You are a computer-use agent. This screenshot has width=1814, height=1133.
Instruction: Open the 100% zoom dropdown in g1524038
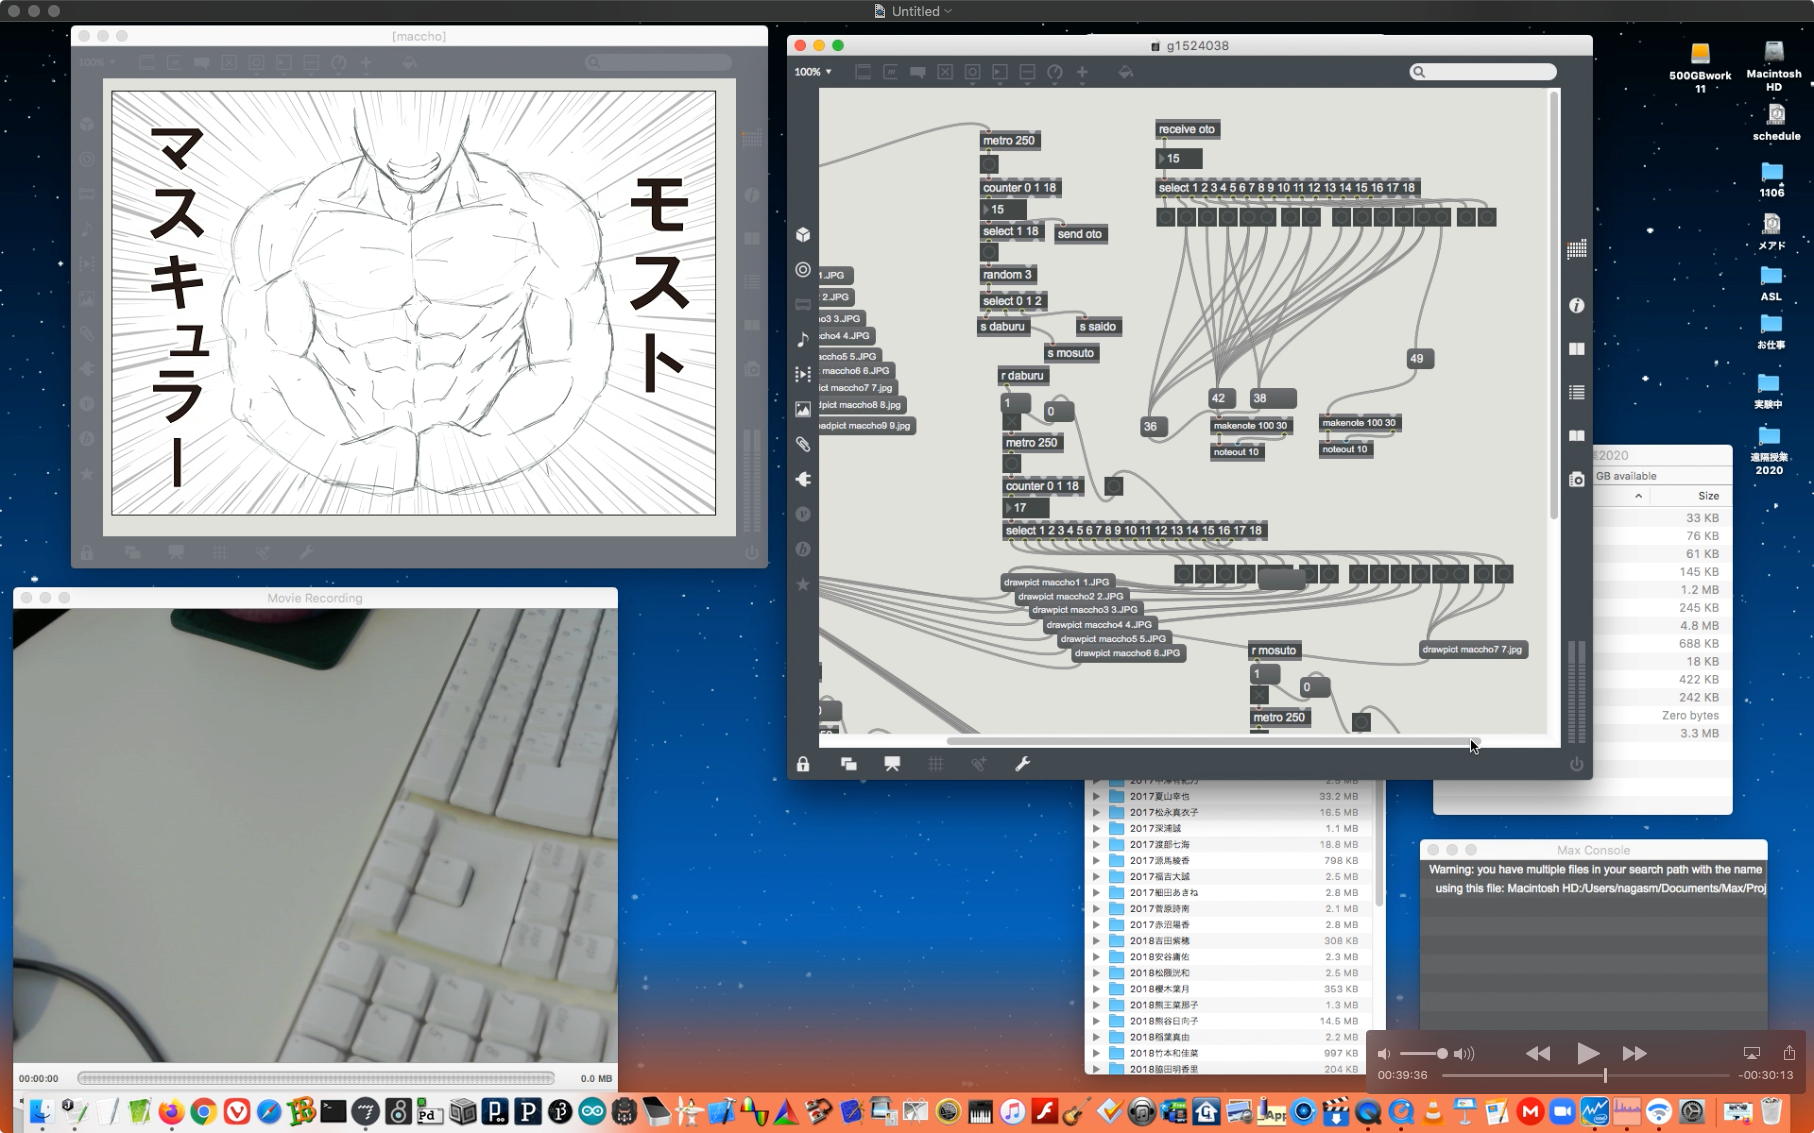coord(812,72)
